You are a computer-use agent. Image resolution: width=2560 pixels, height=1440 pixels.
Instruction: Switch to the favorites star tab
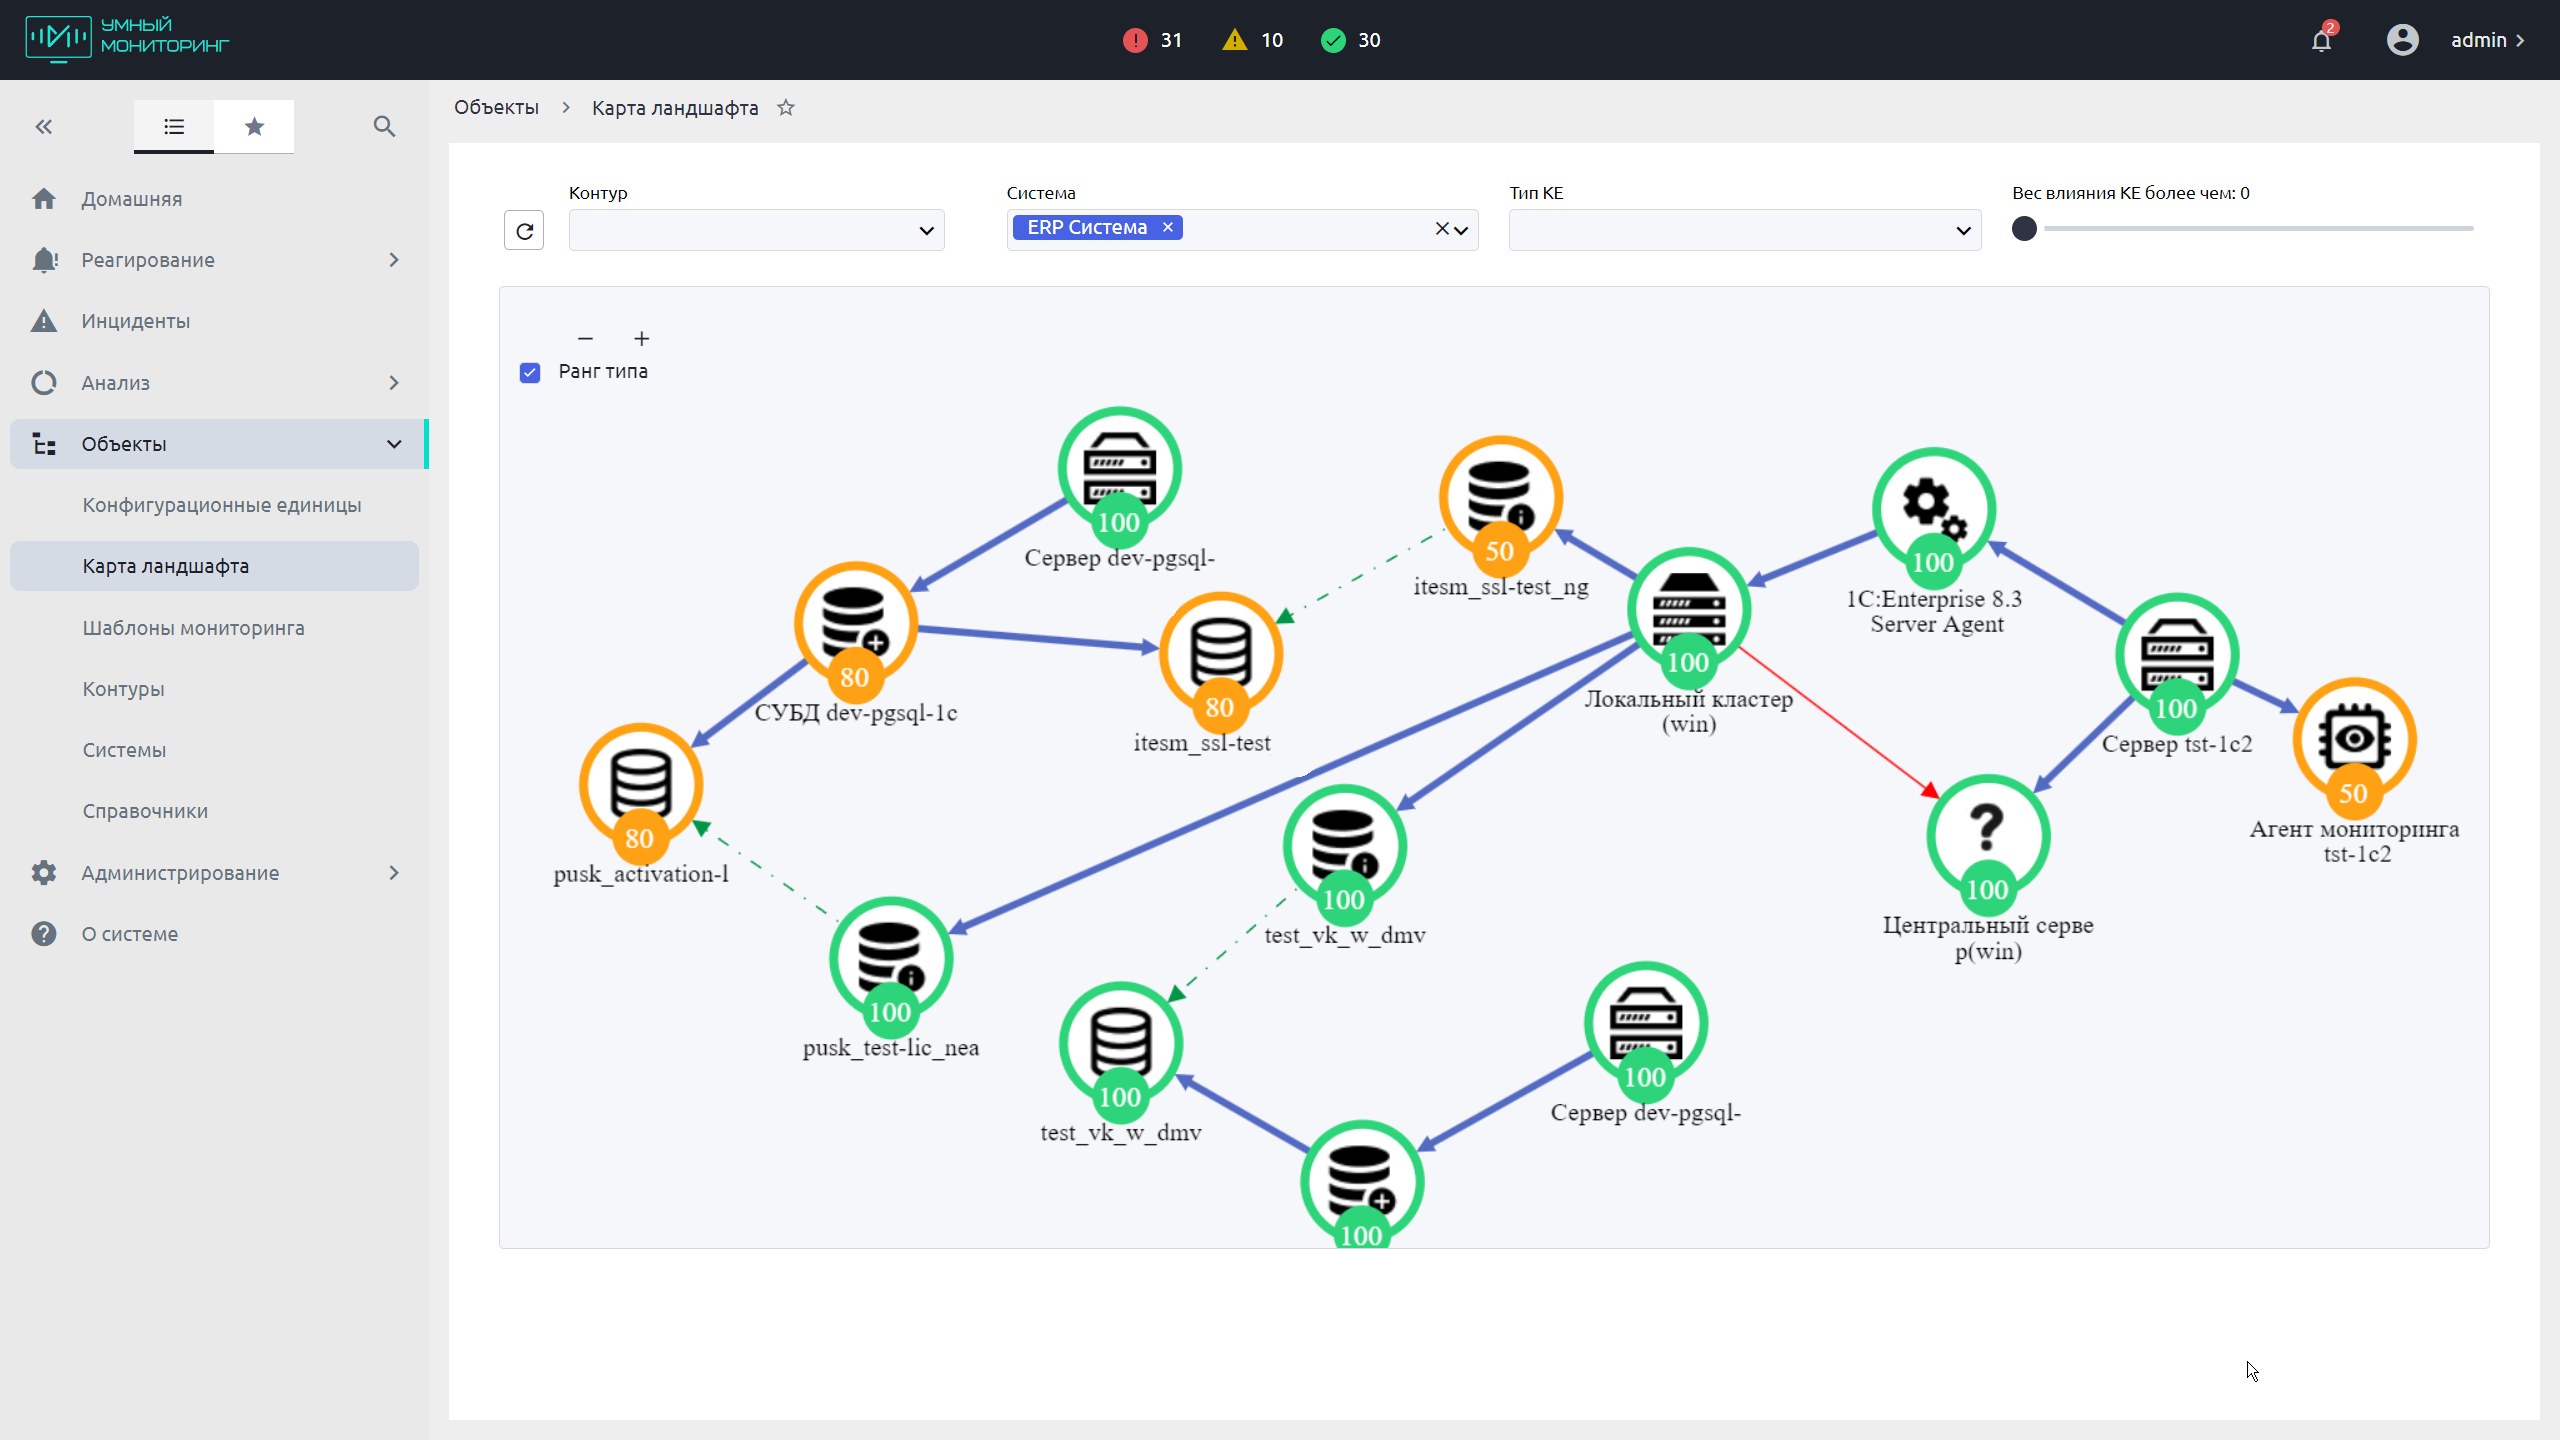coord(254,127)
